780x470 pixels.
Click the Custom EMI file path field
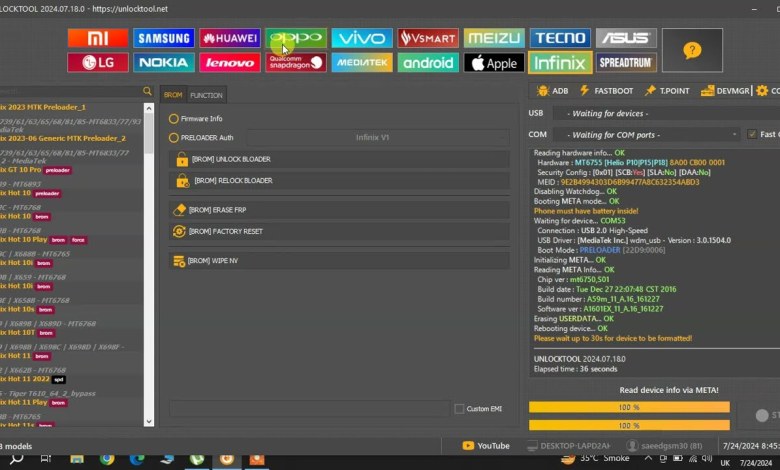[309, 409]
